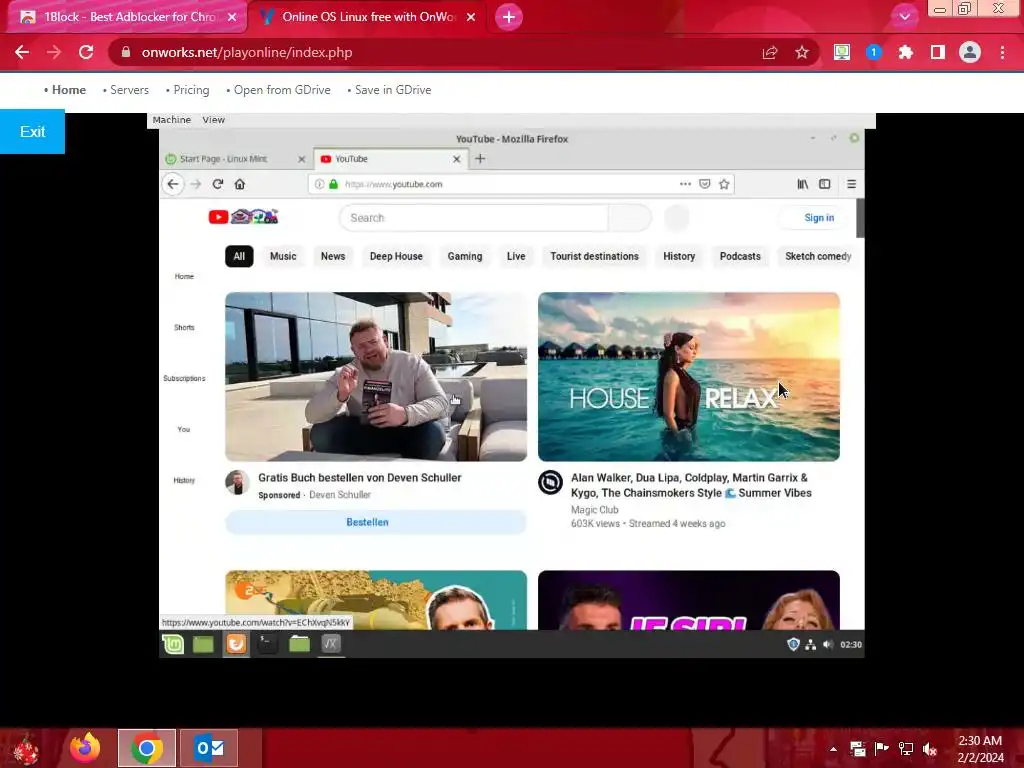1024x768 pixels.
Task: Open the House Relax video thumbnail
Action: (689, 377)
